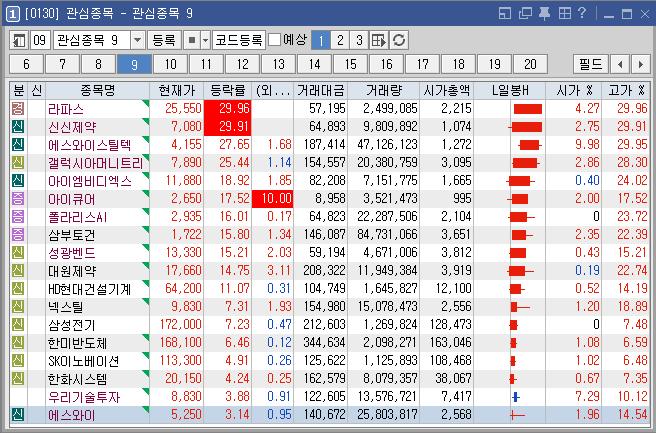The height and width of the screenshot is (433, 656).
Task: Open the dropdown arrow beside the stop button
Action: (x=205, y=41)
